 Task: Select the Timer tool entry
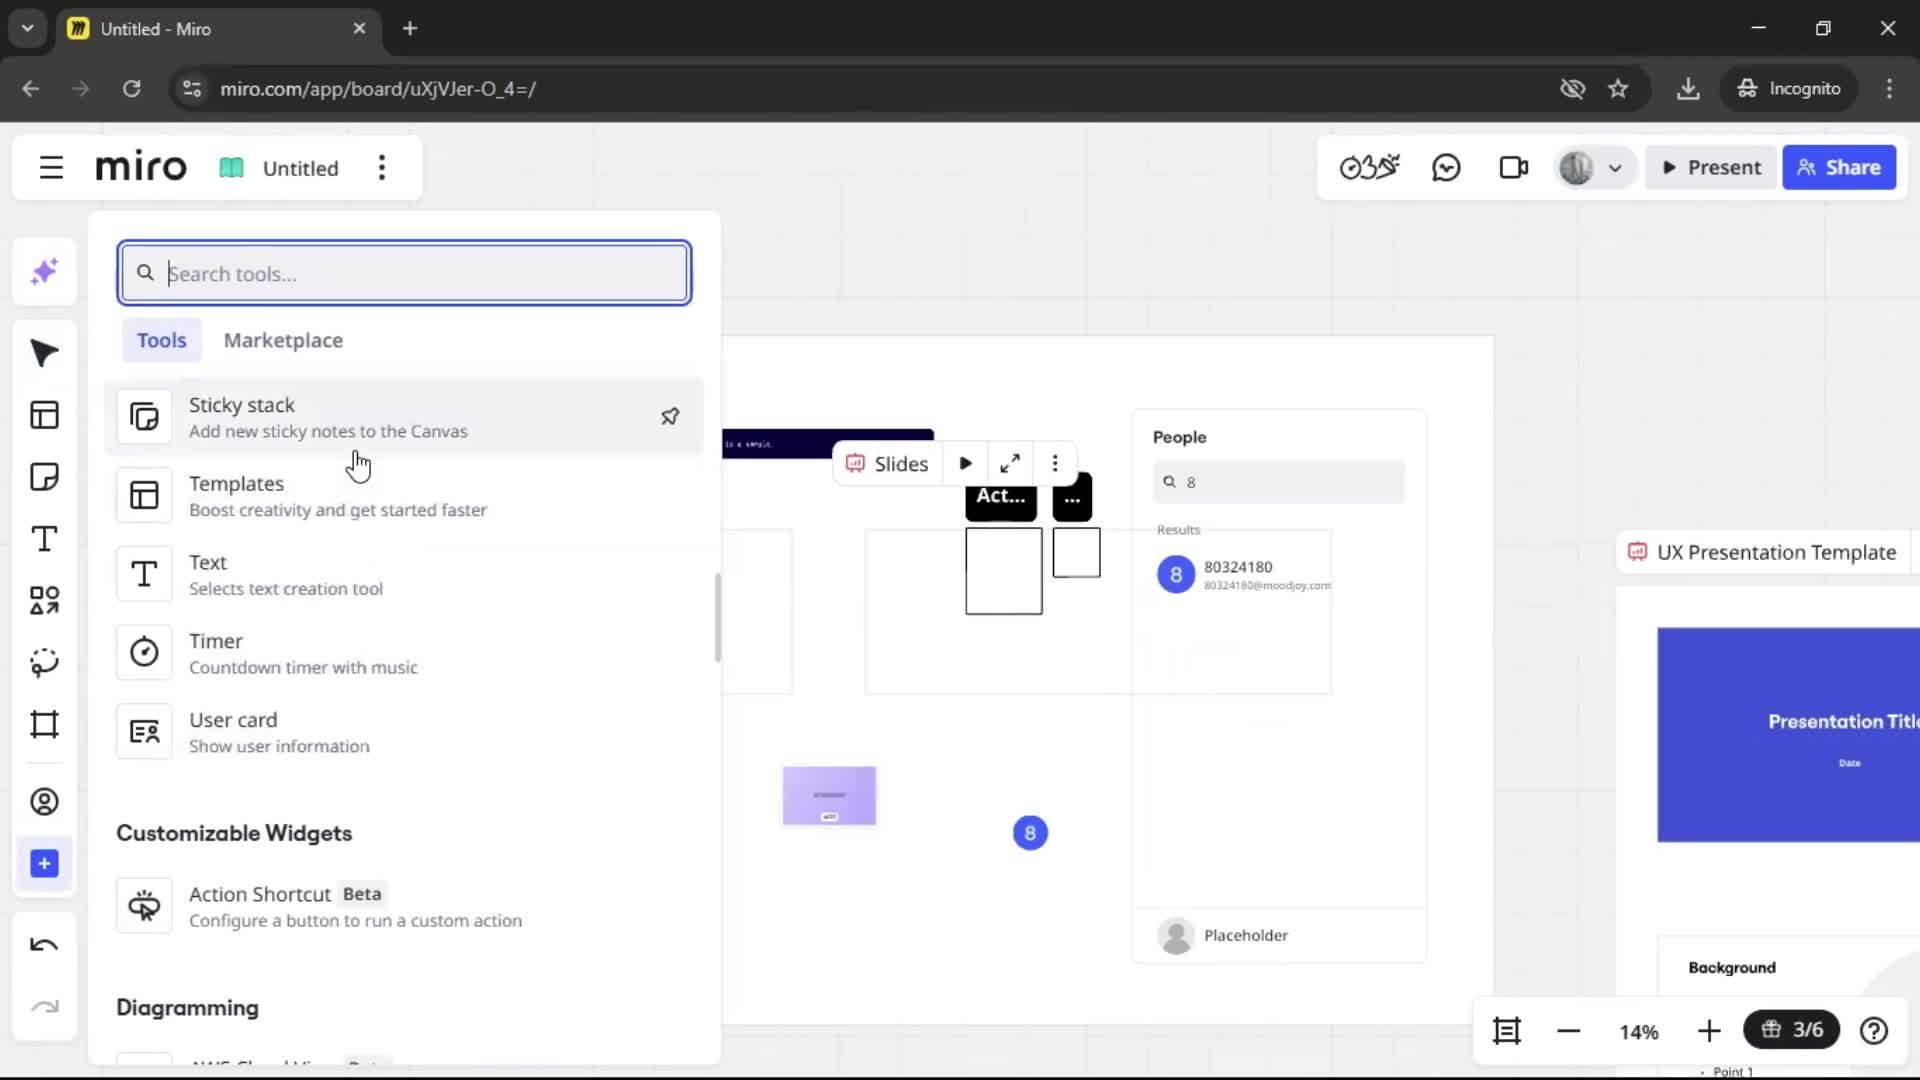coord(404,653)
